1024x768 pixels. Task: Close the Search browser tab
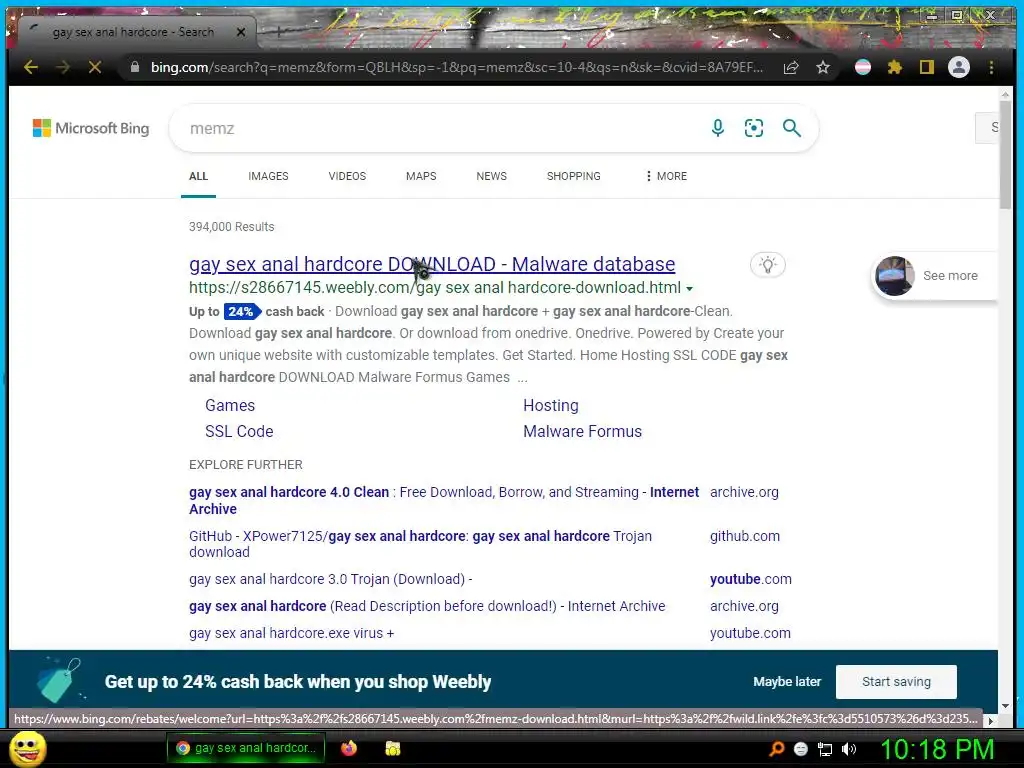241,32
